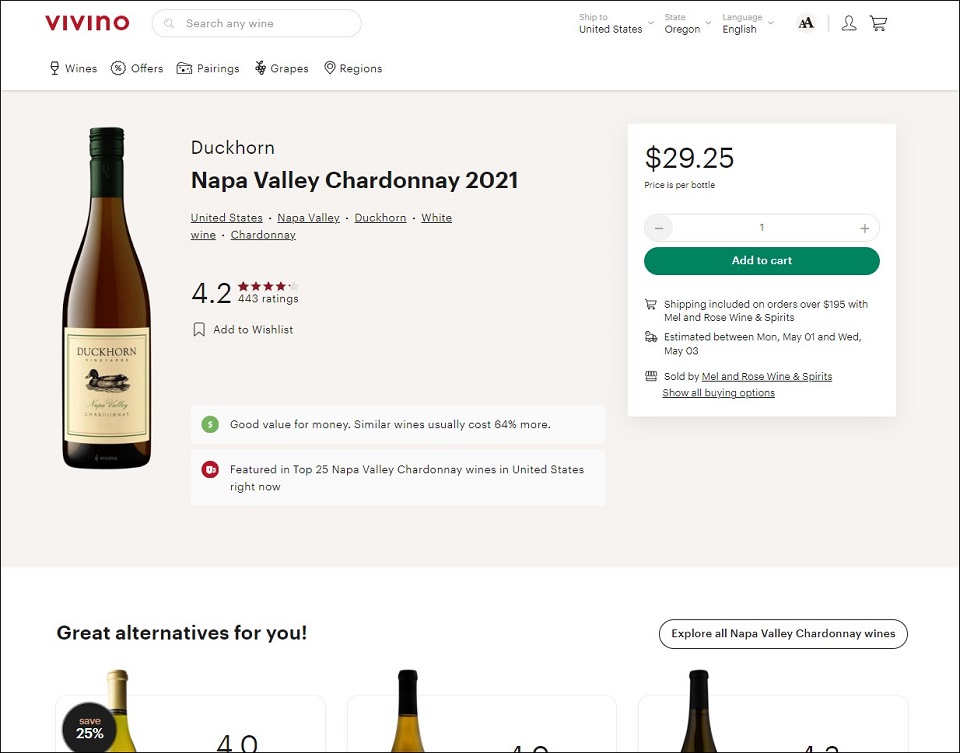
Task: Click the Vivino logo
Action: tap(87, 23)
